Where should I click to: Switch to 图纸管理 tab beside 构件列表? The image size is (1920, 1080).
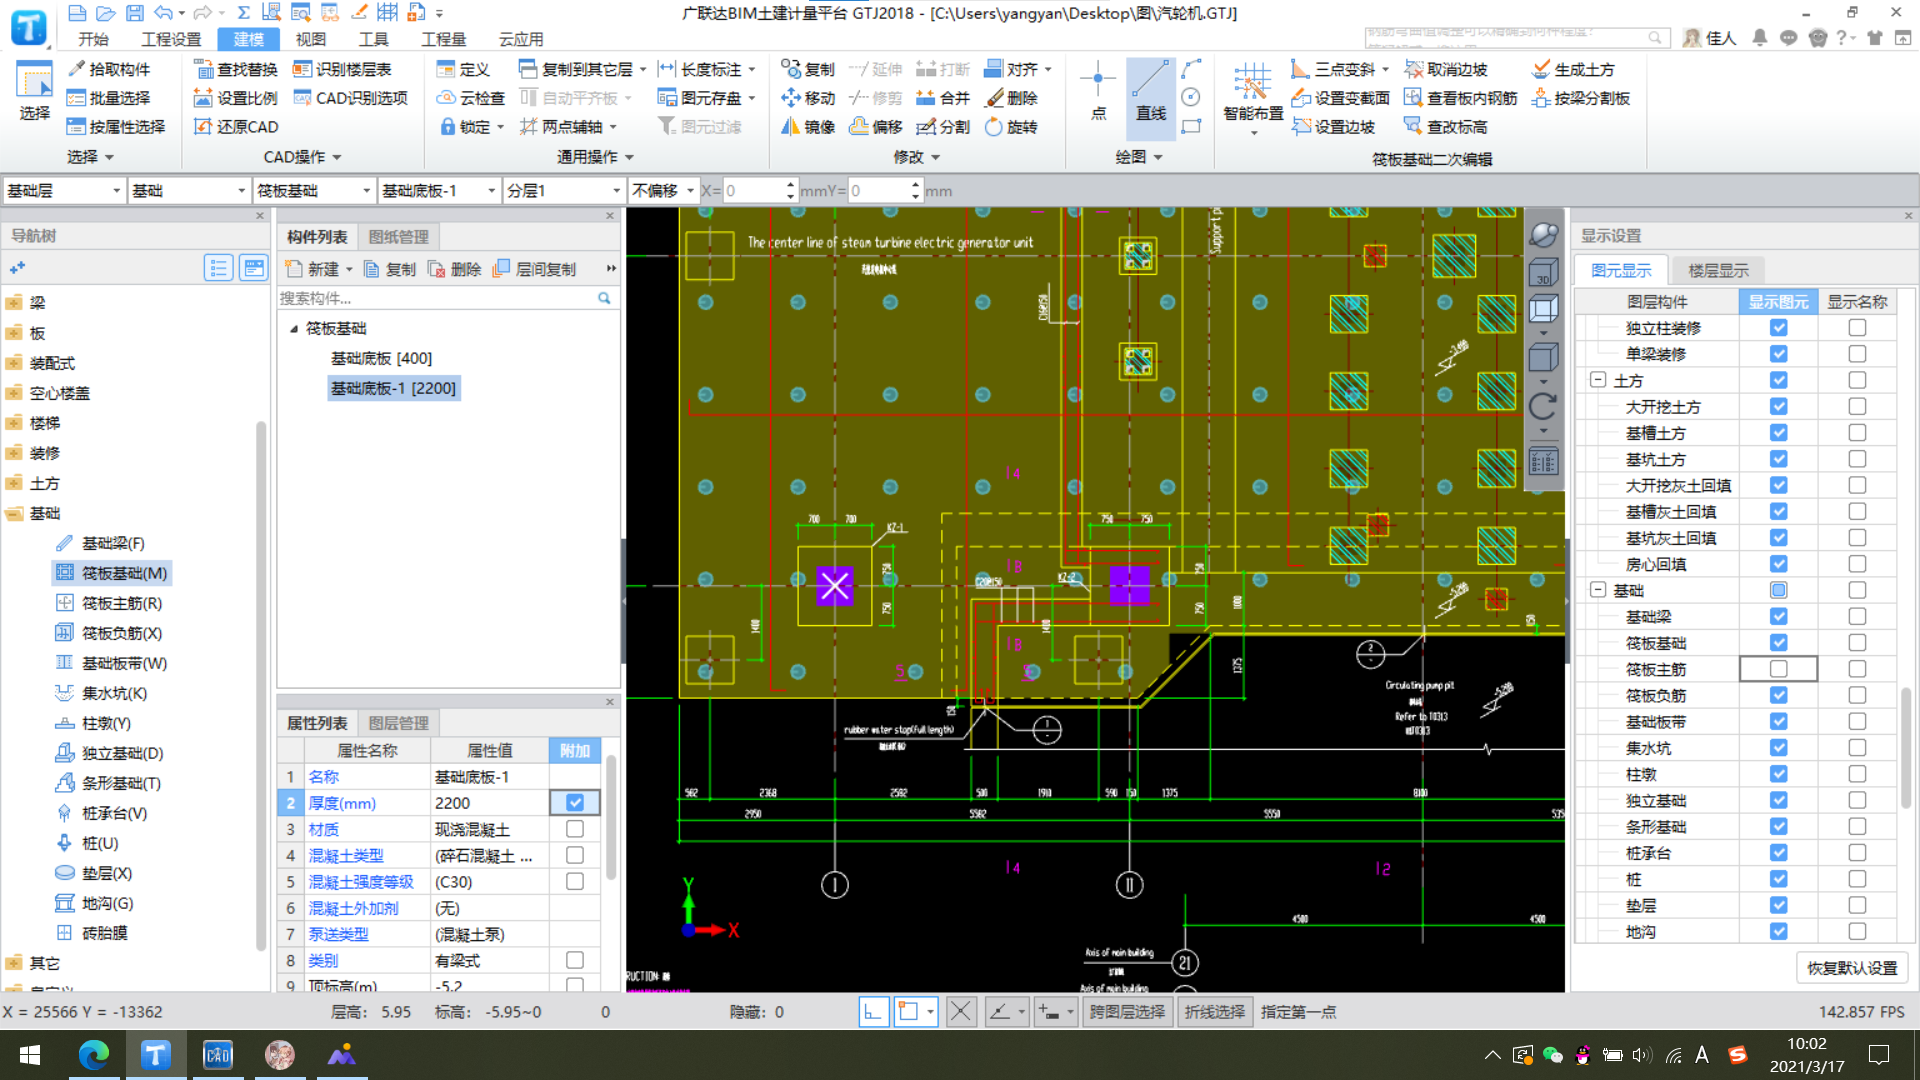point(398,237)
